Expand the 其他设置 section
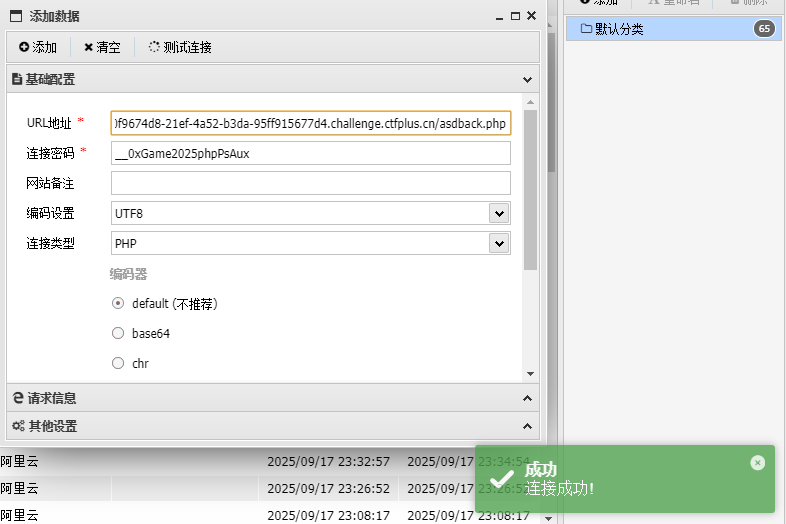This screenshot has height=524, width=786. pos(272,426)
